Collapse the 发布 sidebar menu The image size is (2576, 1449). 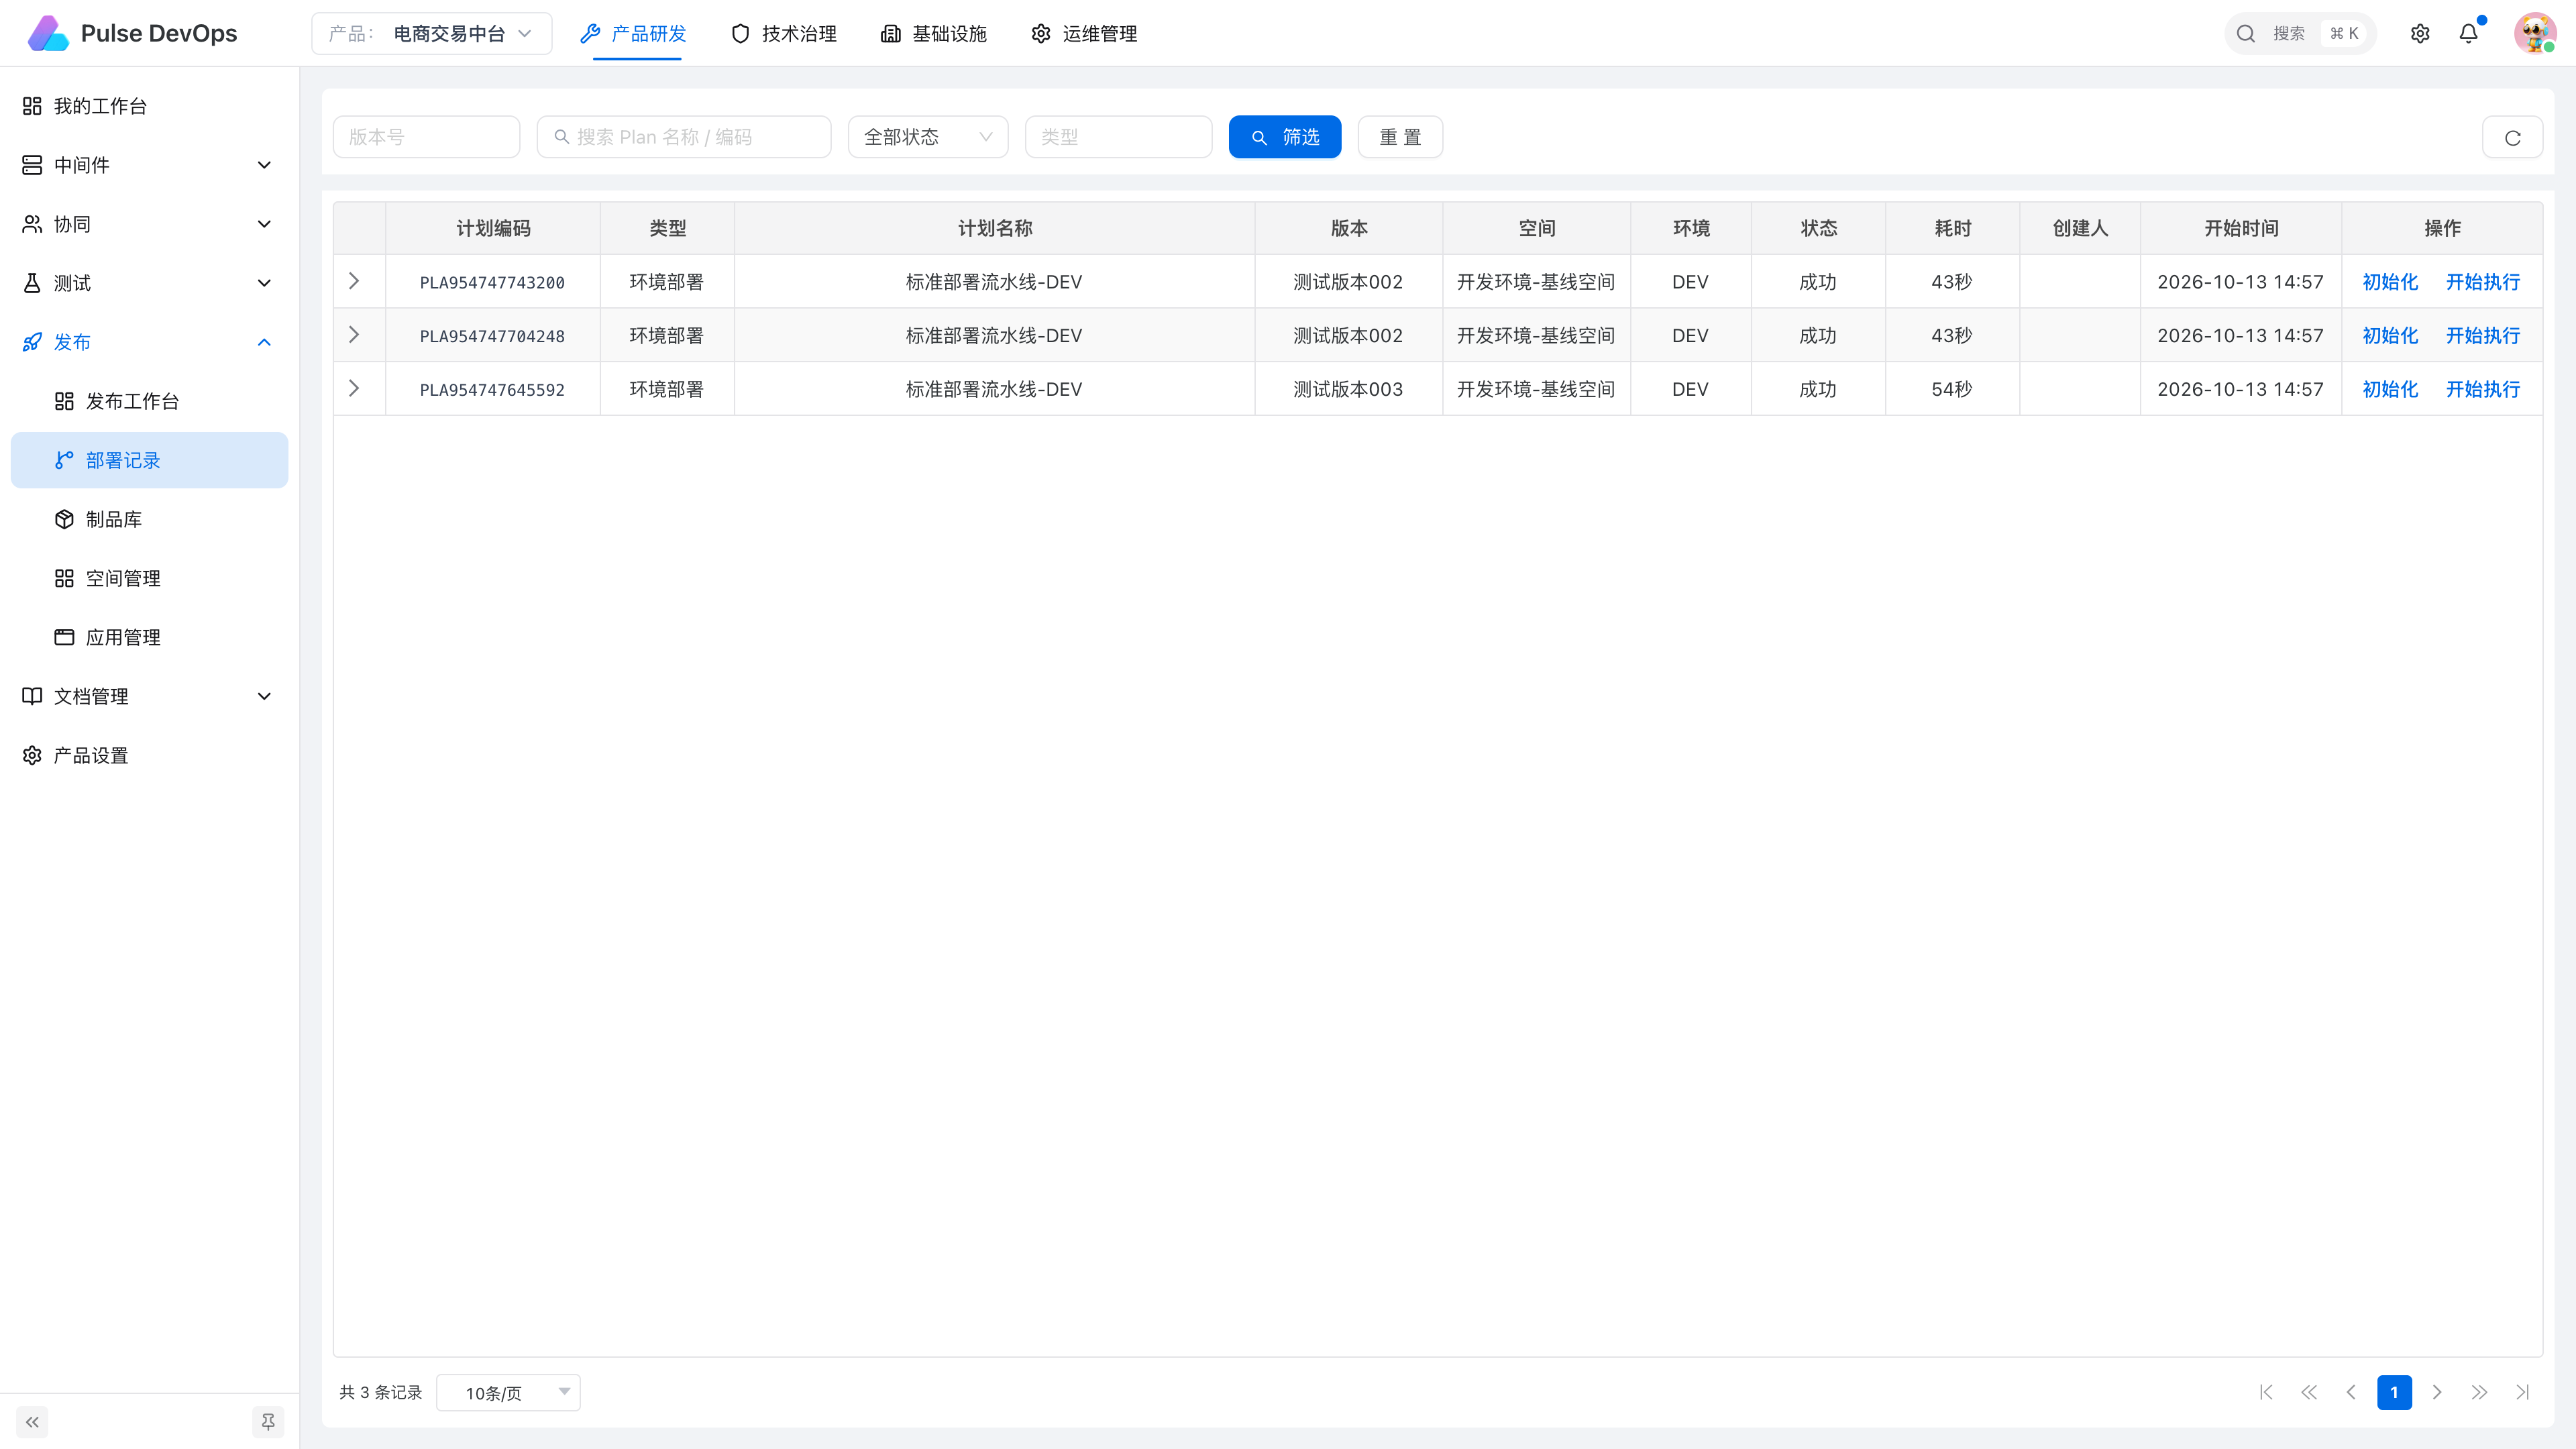click(x=148, y=342)
